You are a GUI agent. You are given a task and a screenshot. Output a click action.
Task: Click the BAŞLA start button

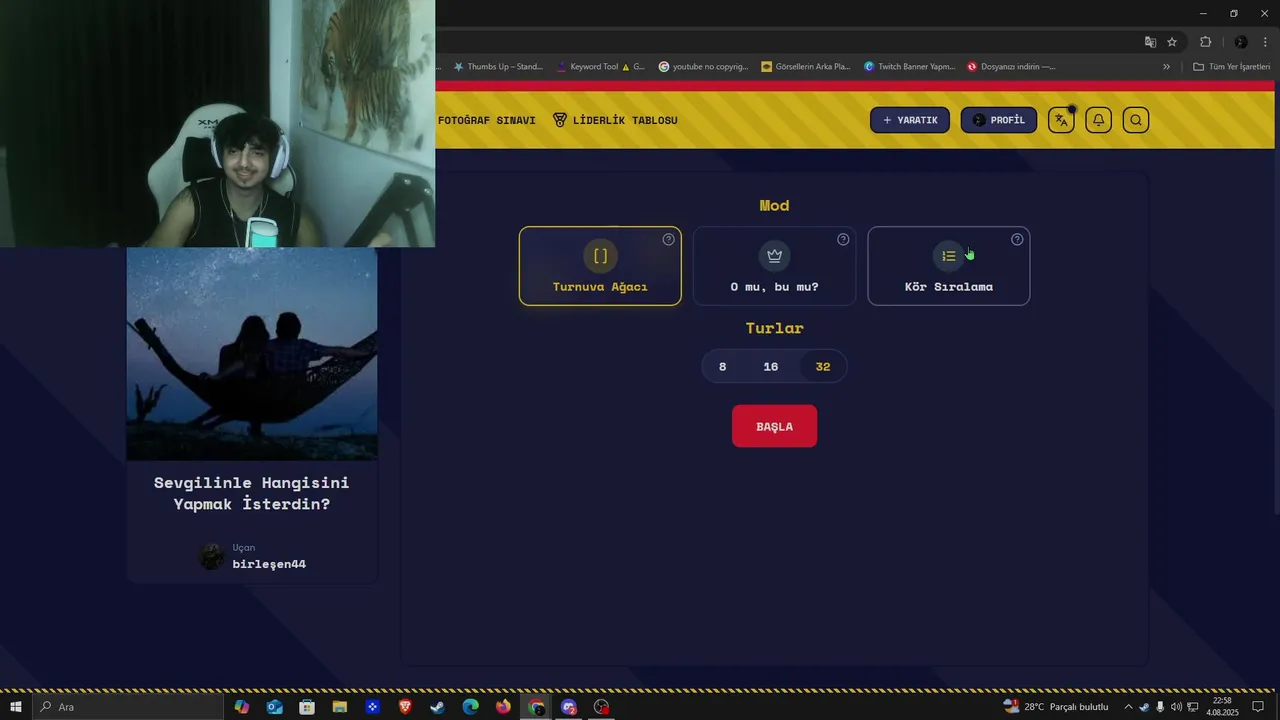774,426
